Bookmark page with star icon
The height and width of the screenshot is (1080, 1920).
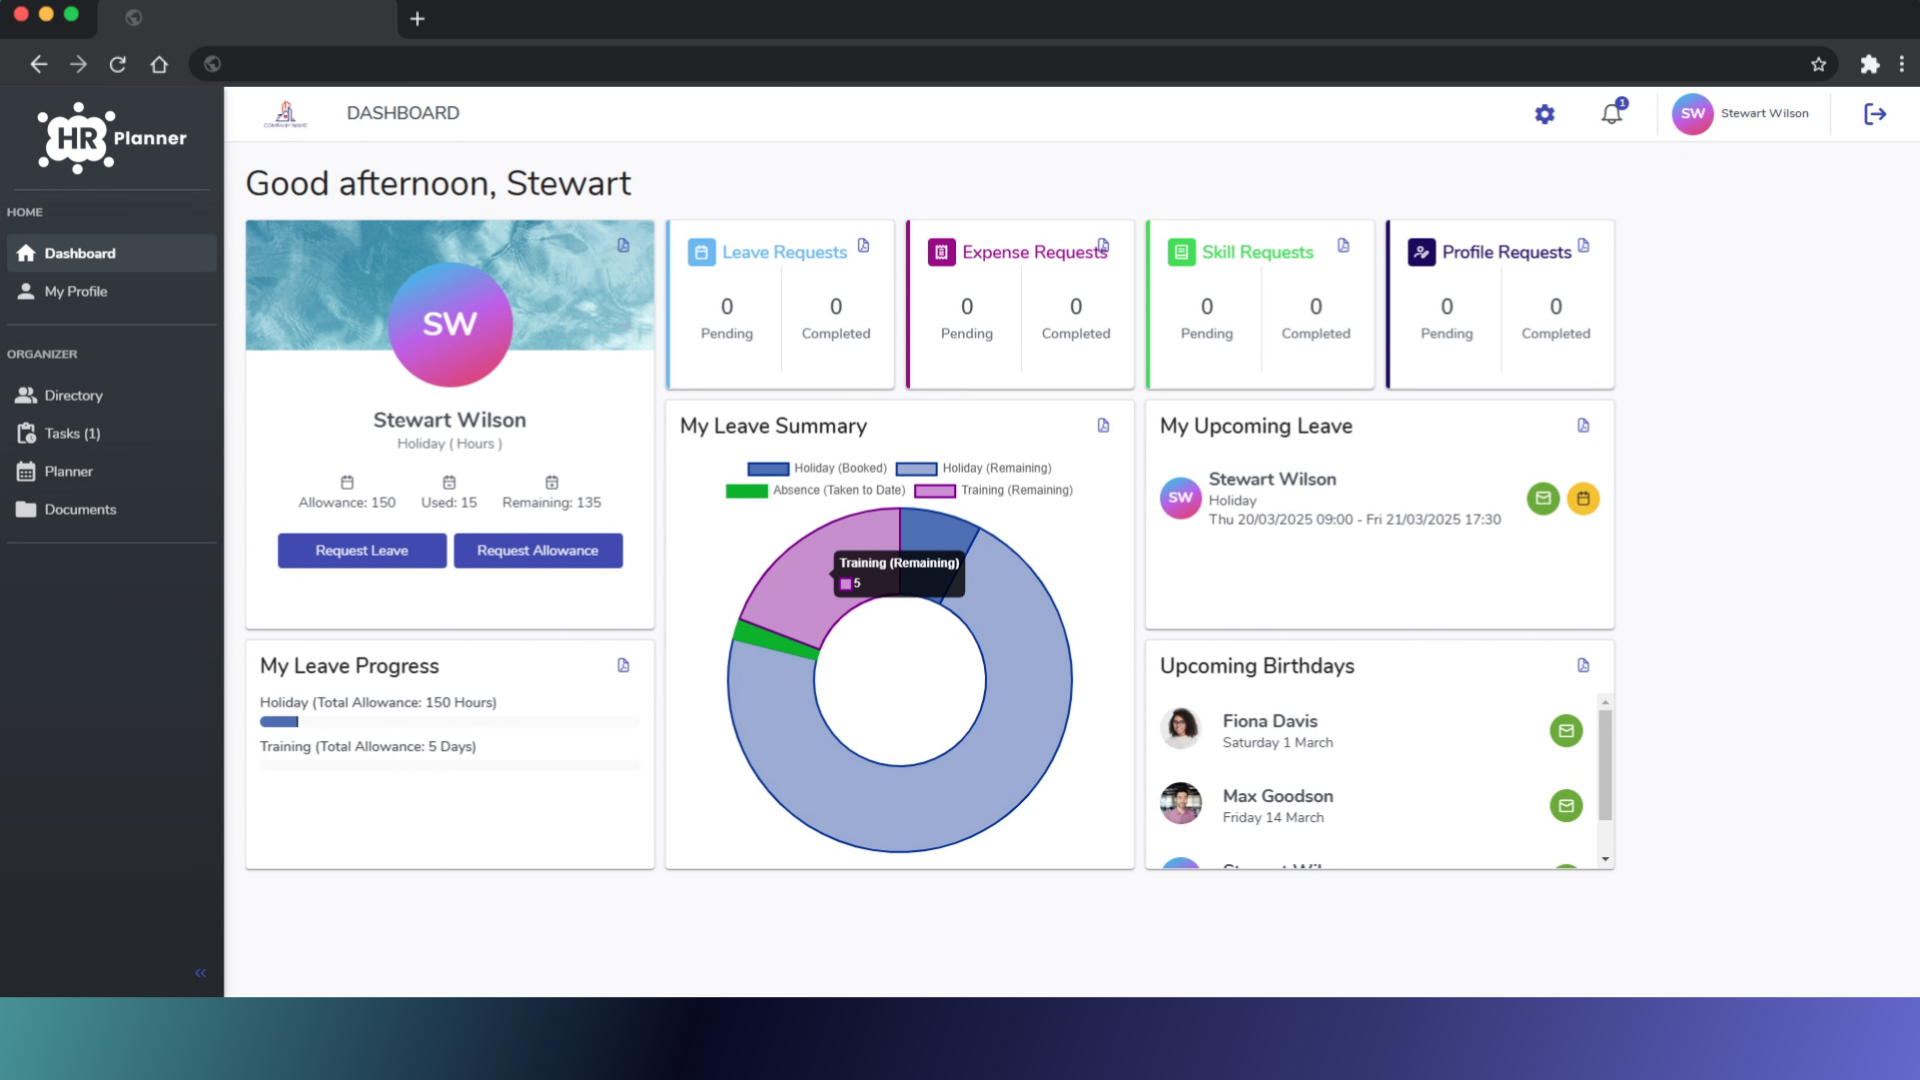(1818, 65)
